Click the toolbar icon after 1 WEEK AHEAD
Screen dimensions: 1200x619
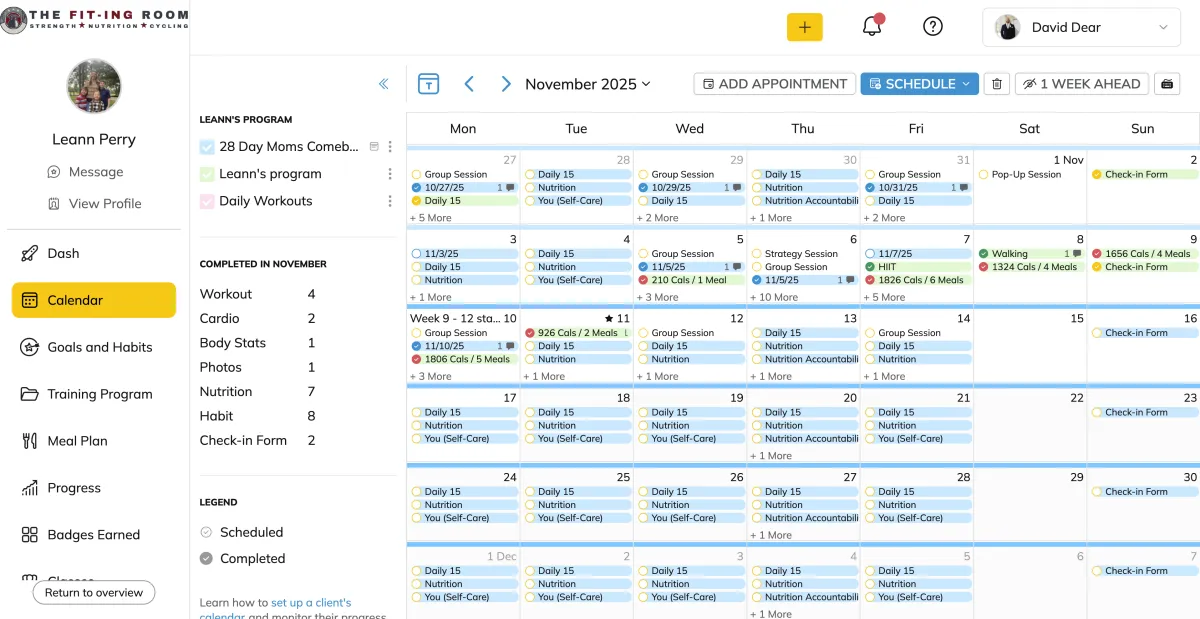[1166, 84]
